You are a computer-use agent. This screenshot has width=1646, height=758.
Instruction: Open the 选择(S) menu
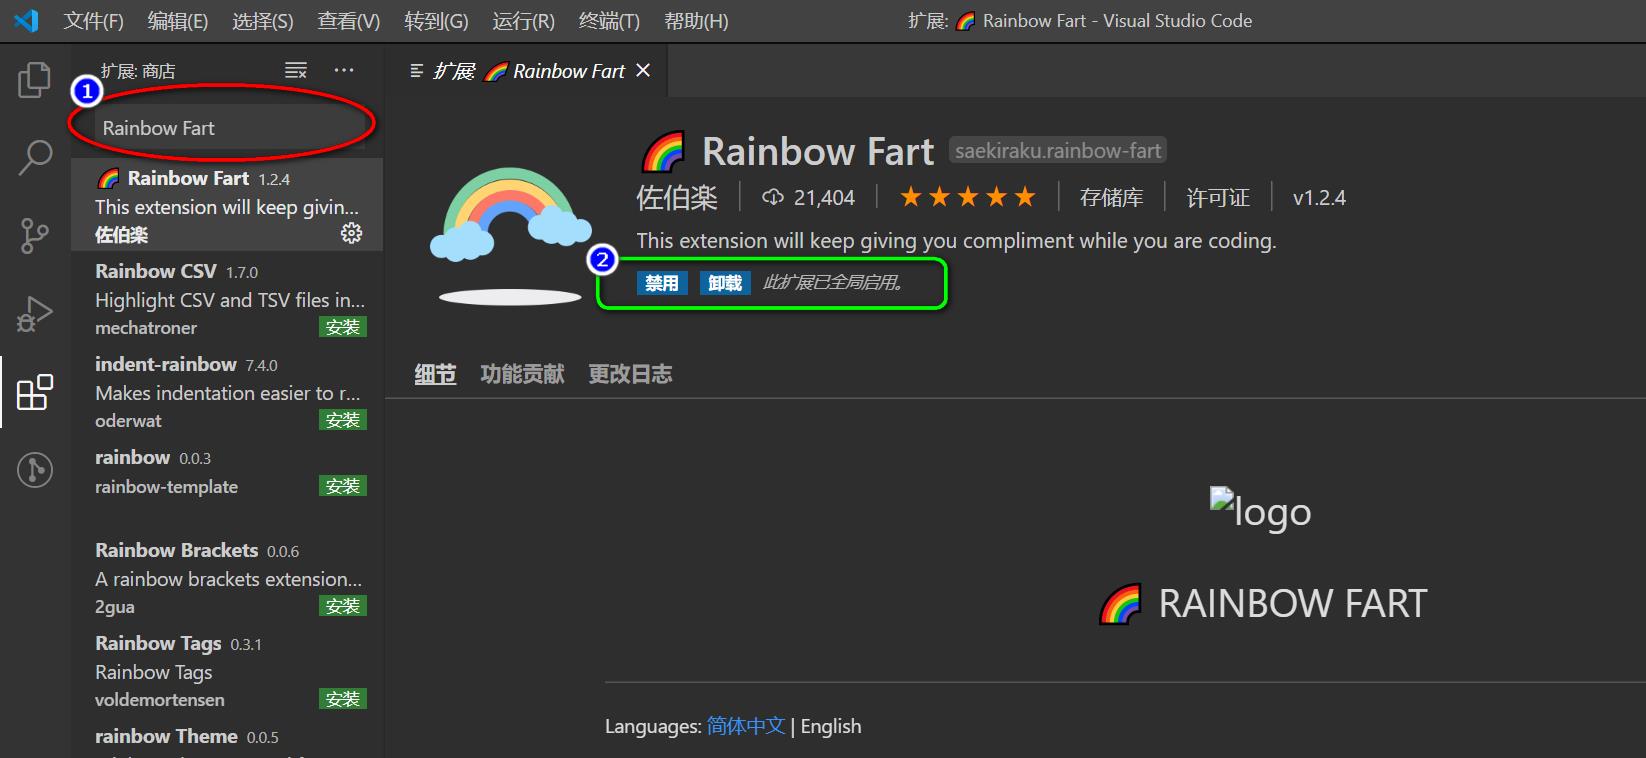pyautogui.click(x=263, y=21)
